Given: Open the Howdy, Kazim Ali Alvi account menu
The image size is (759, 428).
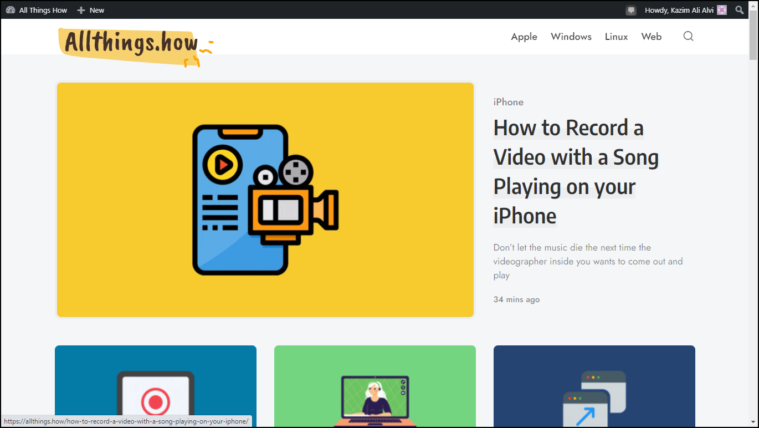Looking at the screenshot, I should 685,10.
